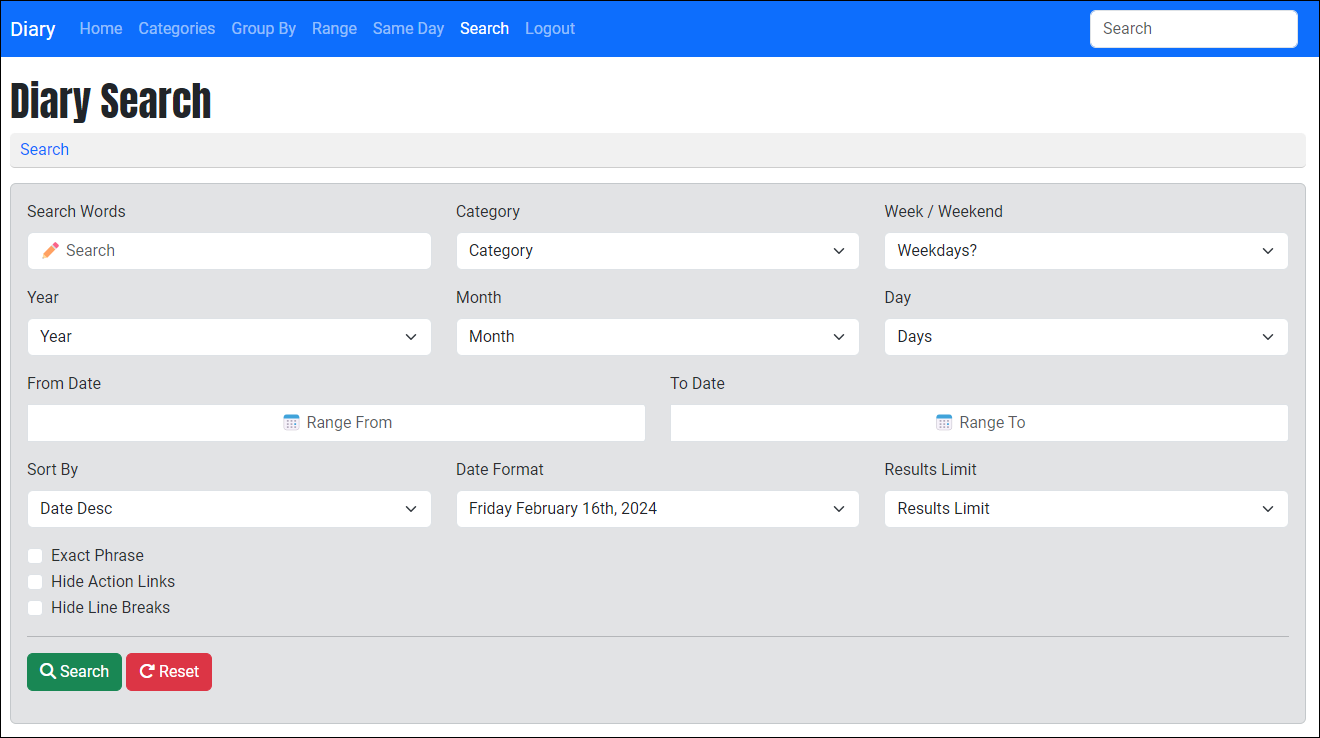The image size is (1320, 738).
Task: Select Range in the top navigation
Action: pos(334,29)
